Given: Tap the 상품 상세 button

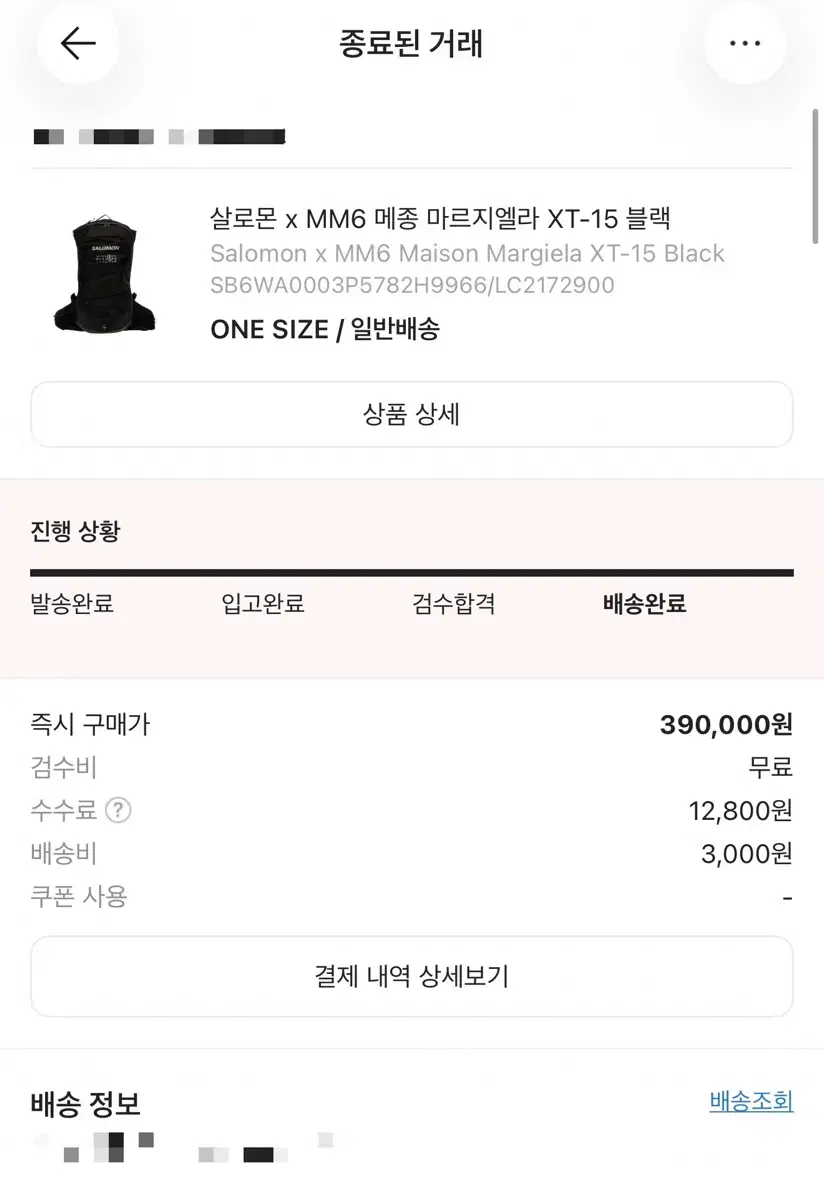Looking at the screenshot, I should [x=412, y=414].
